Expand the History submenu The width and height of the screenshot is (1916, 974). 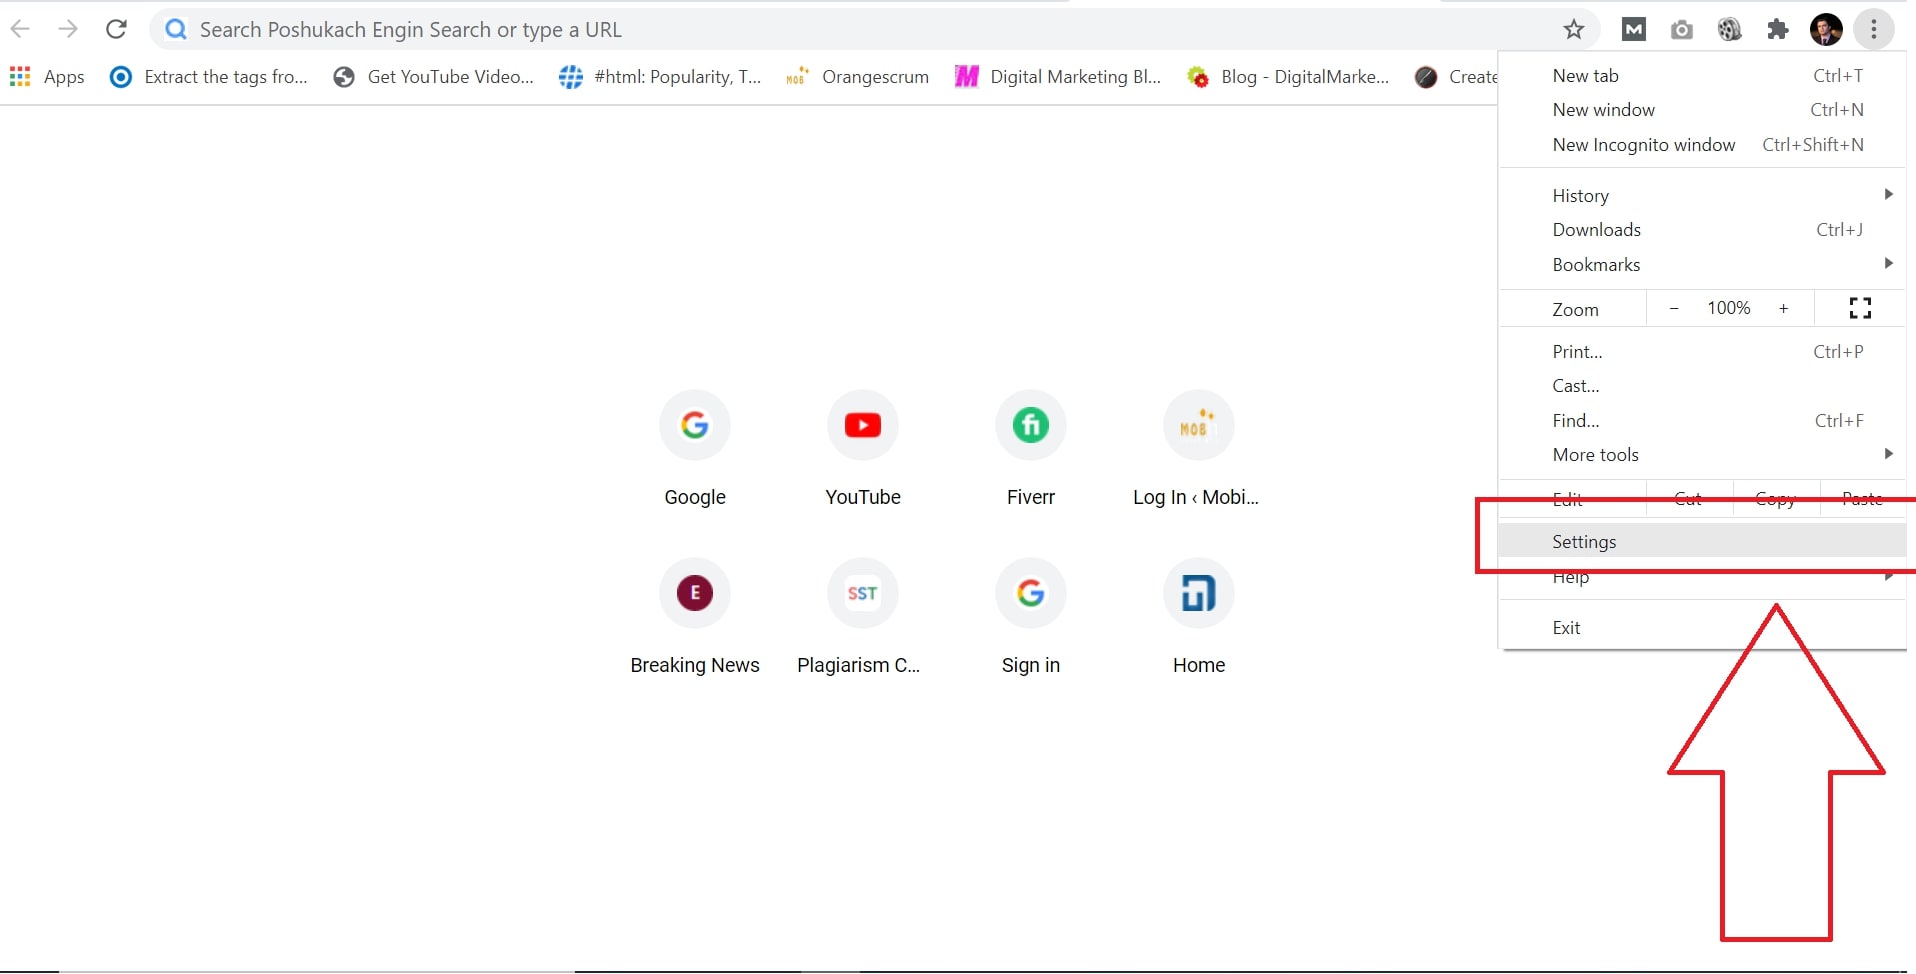pyautogui.click(x=1580, y=195)
